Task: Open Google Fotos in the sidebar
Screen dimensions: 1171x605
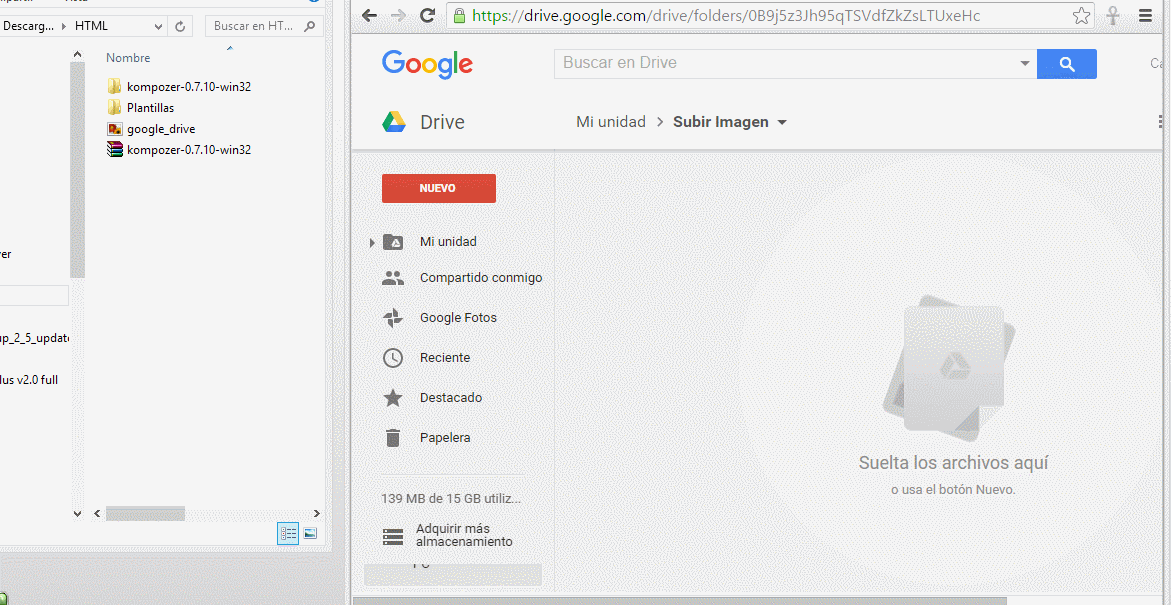Action: pos(458,317)
